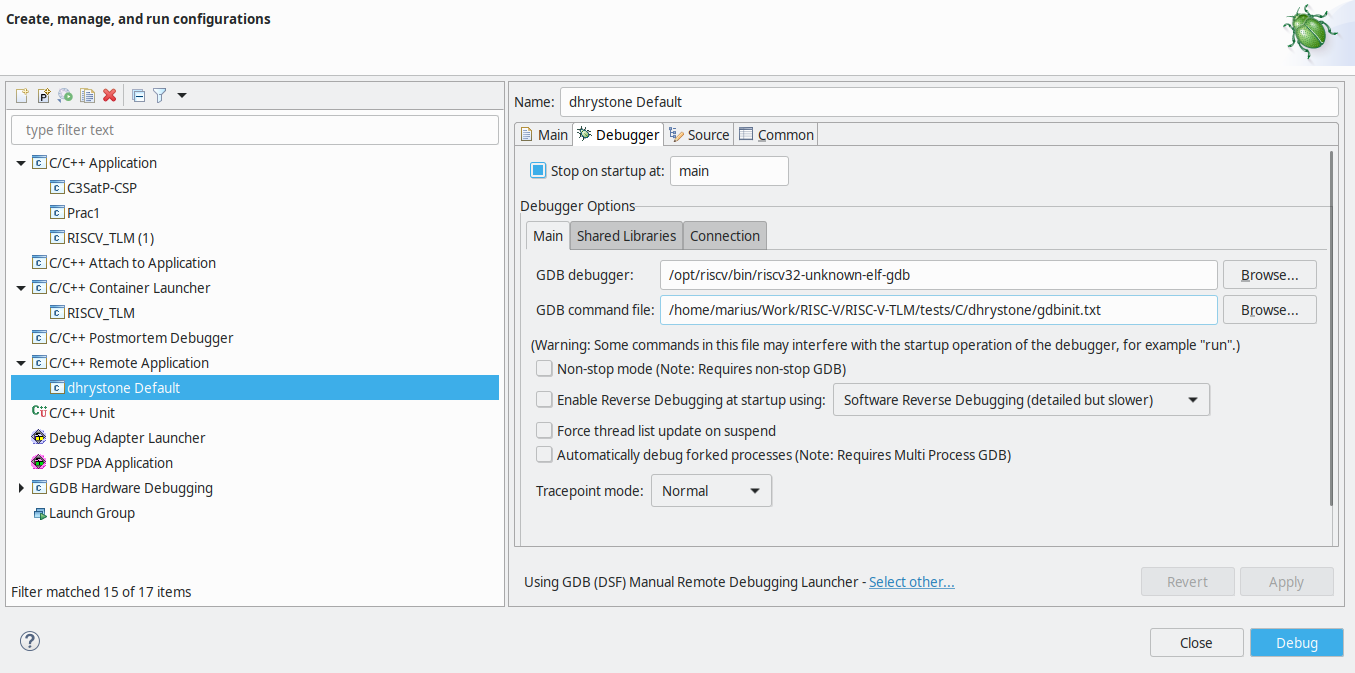The width and height of the screenshot is (1355, 673).
Task: Click the Stop on startup main field
Action: (729, 171)
